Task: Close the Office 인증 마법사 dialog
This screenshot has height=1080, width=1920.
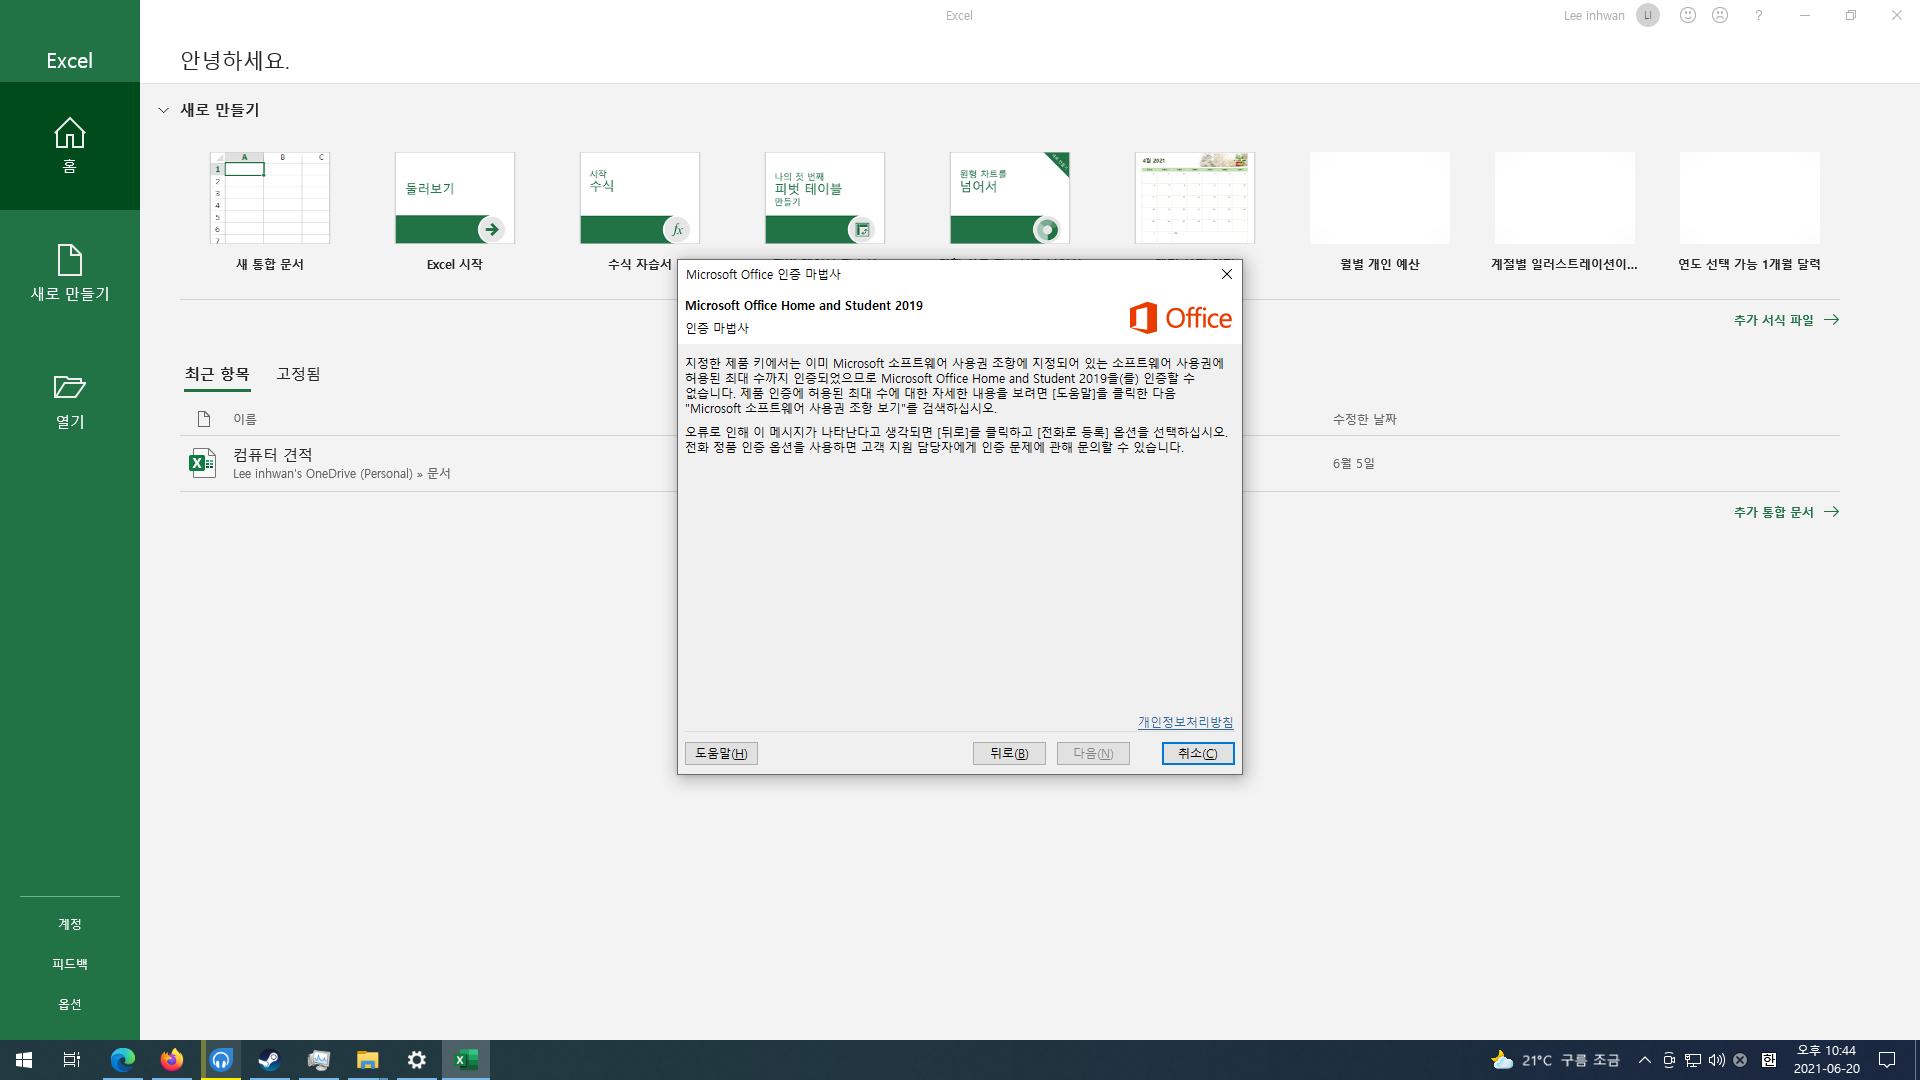Action: (1226, 274)
